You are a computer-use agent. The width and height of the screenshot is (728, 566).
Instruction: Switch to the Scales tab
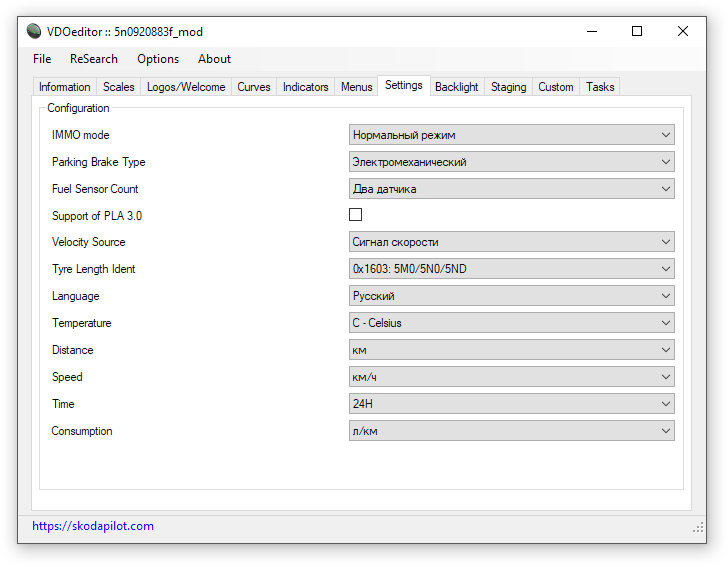click(x=118, y=87)
